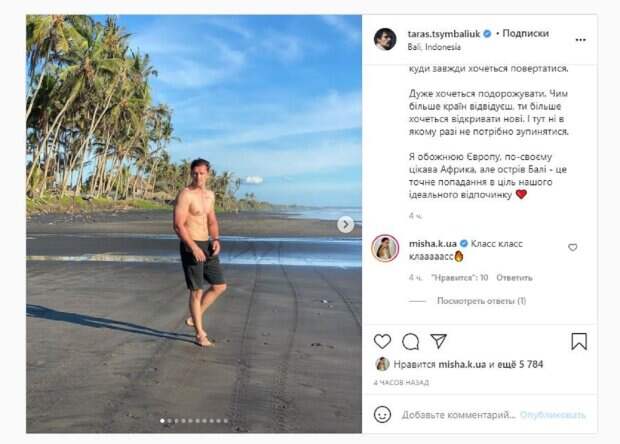Open the taras.tsymbaliuk username link
Screen dimensions: 620x444
click(x=443, y=33)
